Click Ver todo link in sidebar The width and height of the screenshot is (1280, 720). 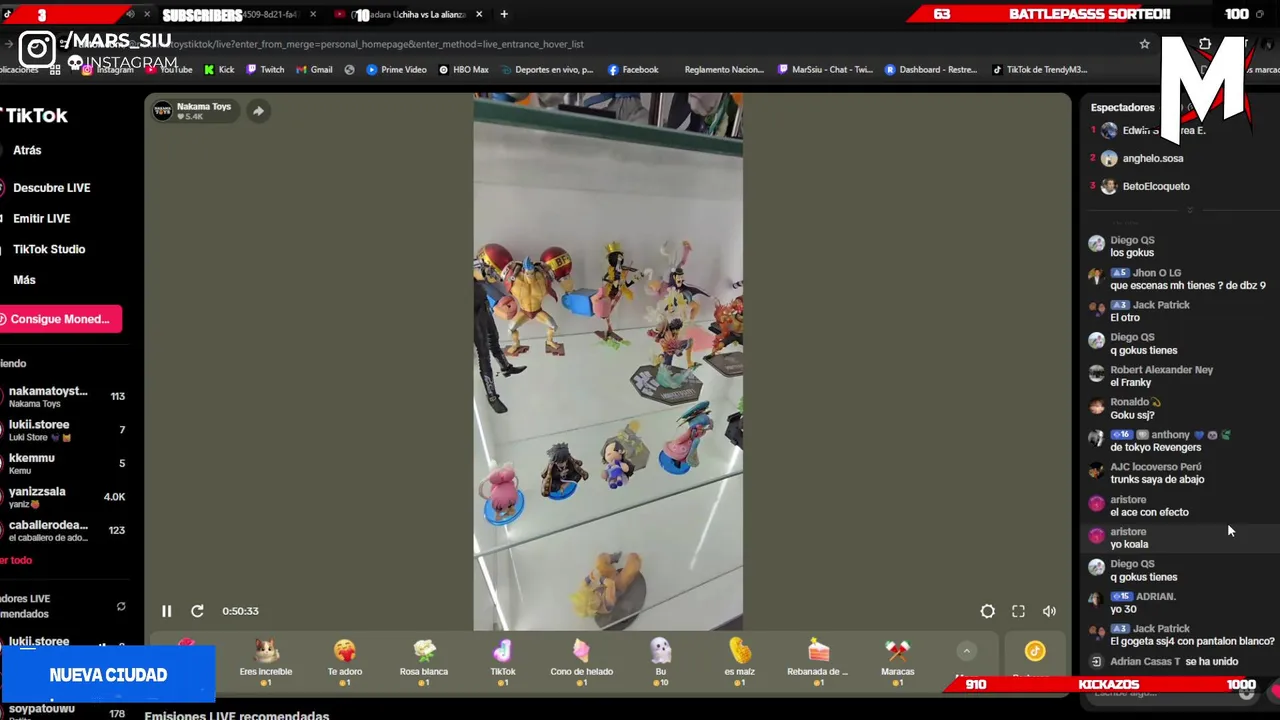17,561
